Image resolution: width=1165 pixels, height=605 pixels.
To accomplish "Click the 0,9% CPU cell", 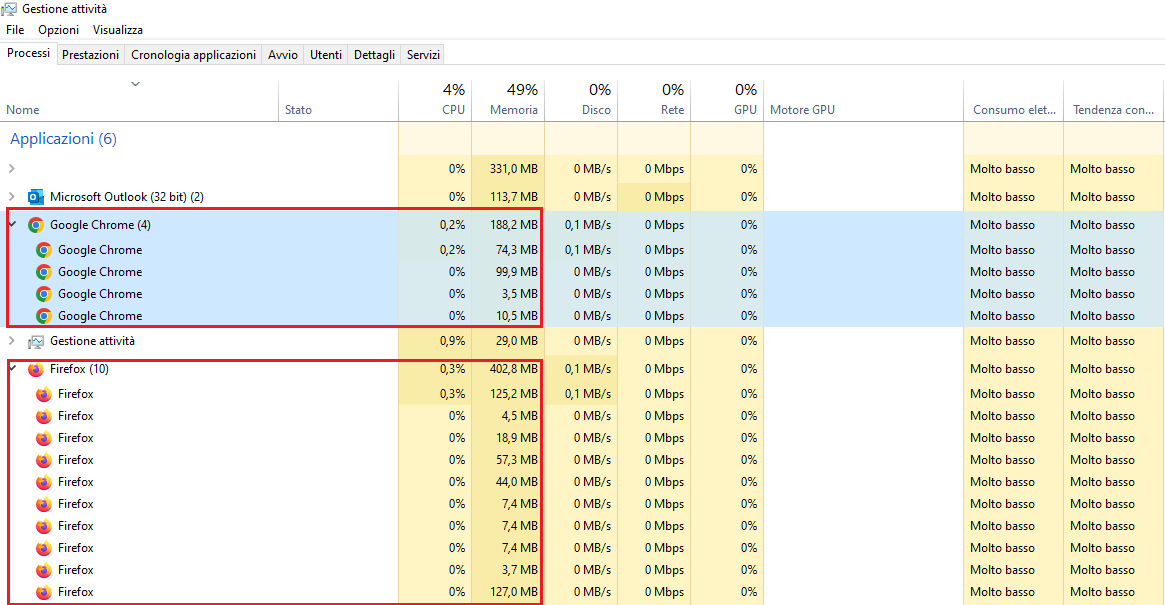I will 435,341.
